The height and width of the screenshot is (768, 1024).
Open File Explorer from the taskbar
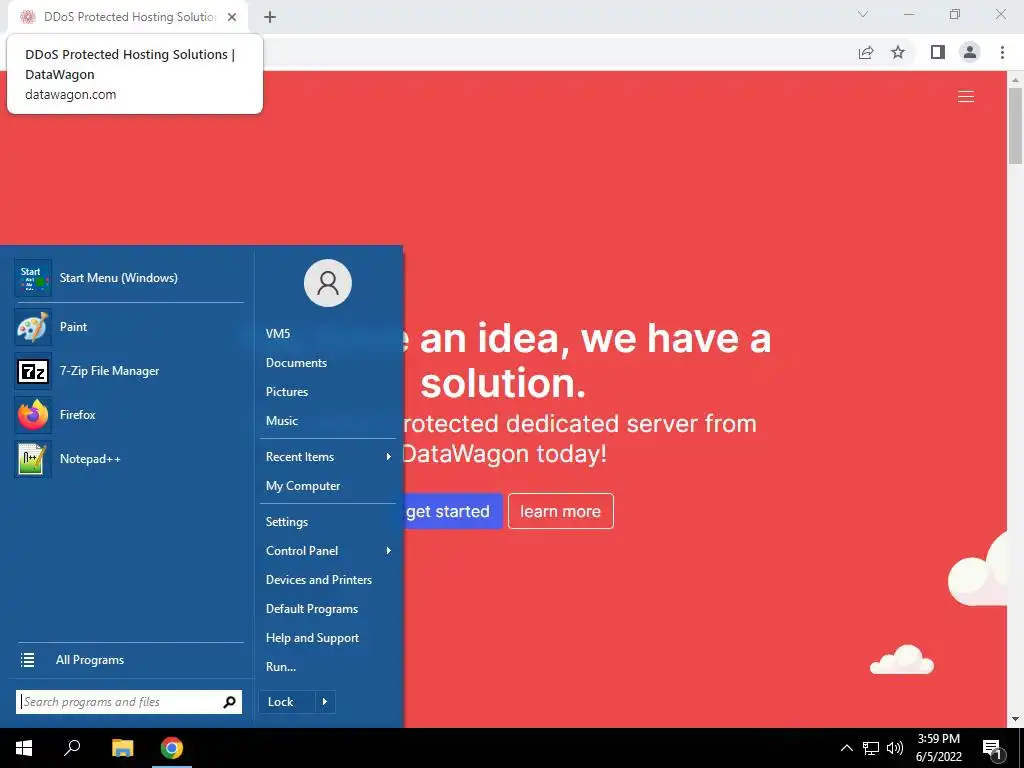(122, 748)
